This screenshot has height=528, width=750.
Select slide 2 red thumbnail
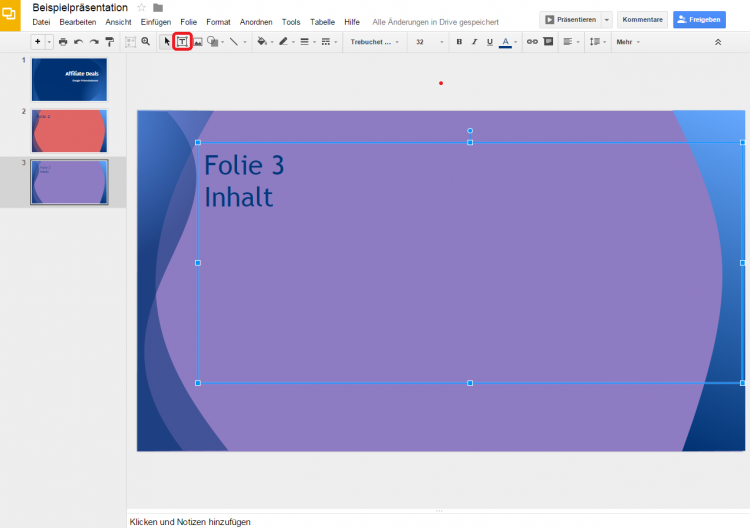coord(69,131)
